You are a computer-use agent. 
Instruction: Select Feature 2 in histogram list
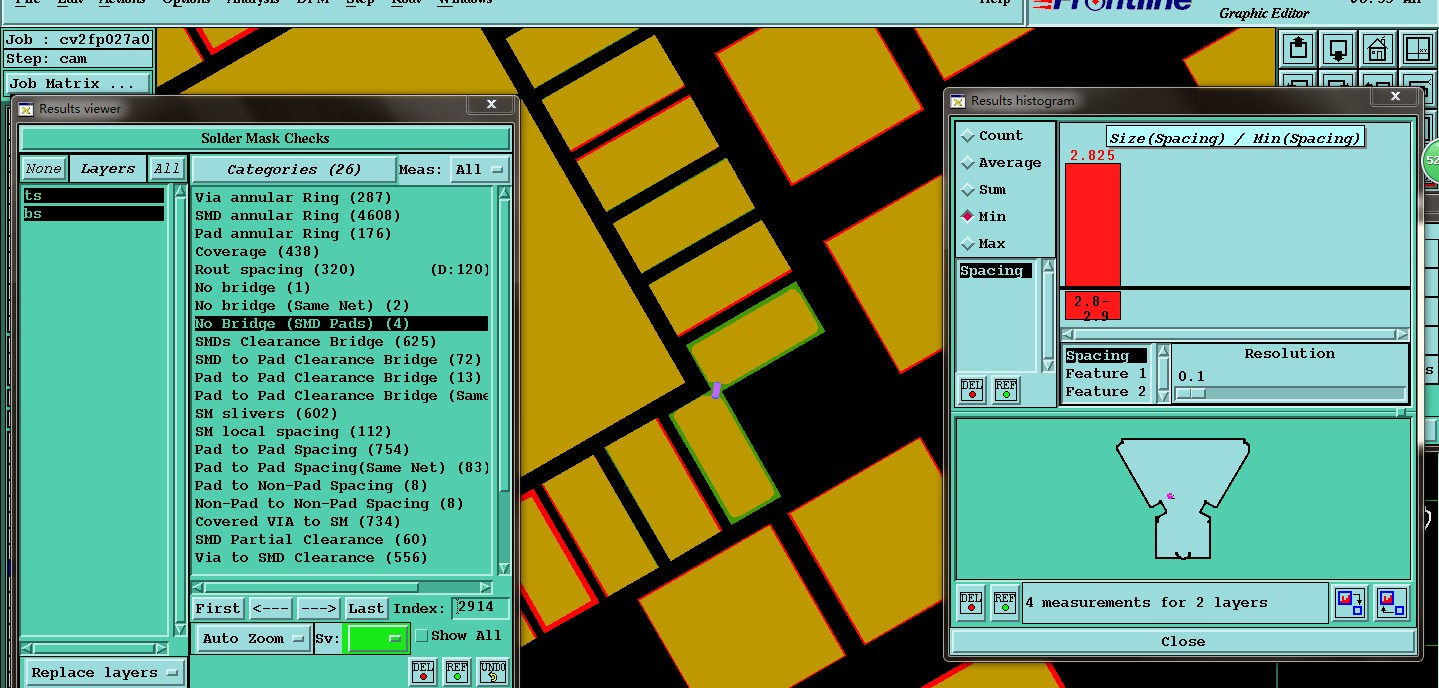point(1106,392)
